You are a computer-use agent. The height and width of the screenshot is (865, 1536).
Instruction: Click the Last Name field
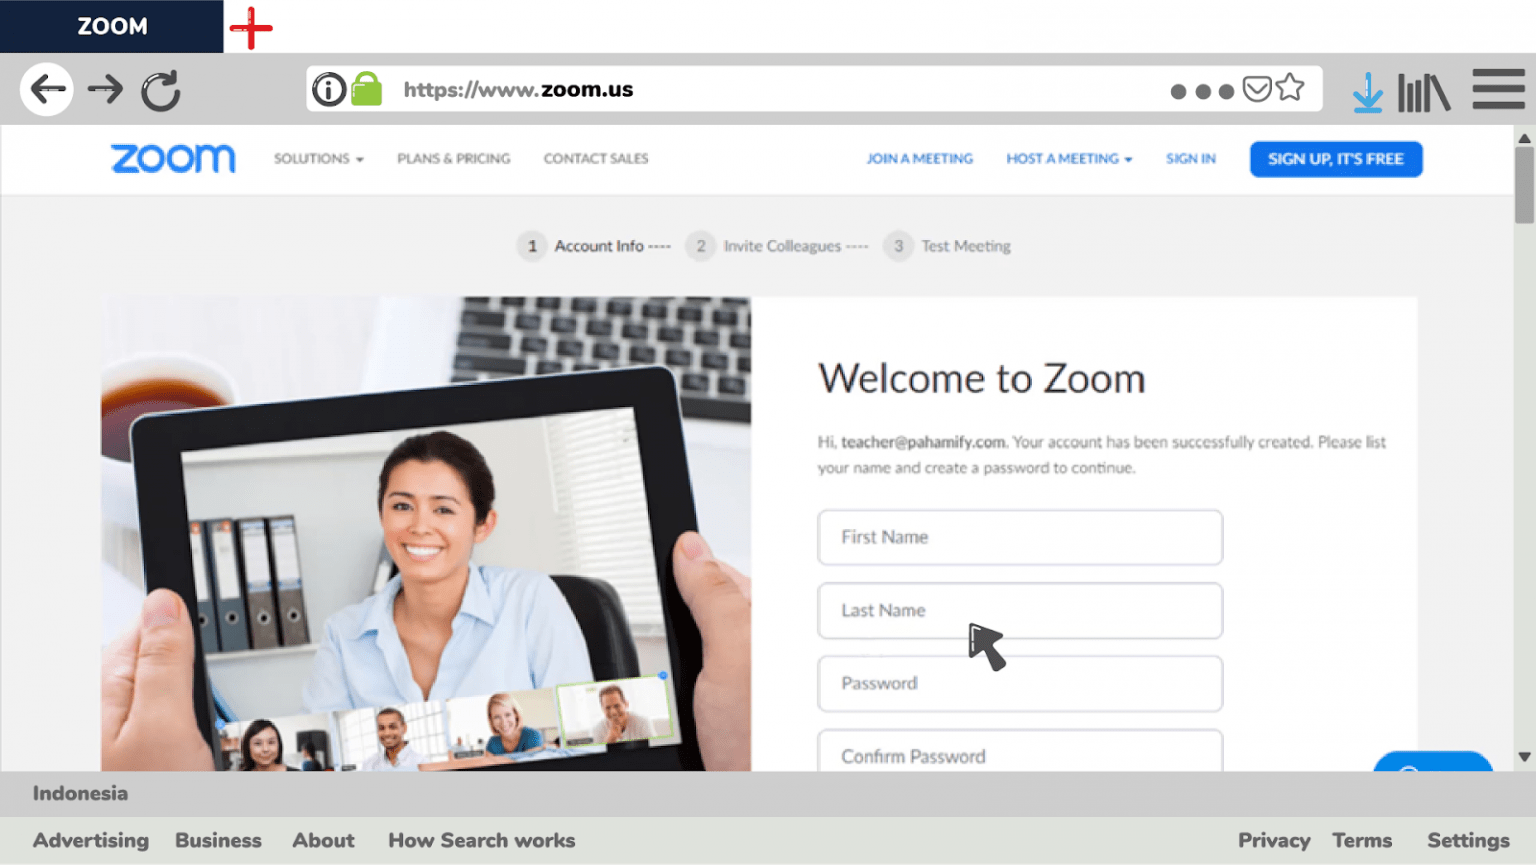[x=1020, y=610]
